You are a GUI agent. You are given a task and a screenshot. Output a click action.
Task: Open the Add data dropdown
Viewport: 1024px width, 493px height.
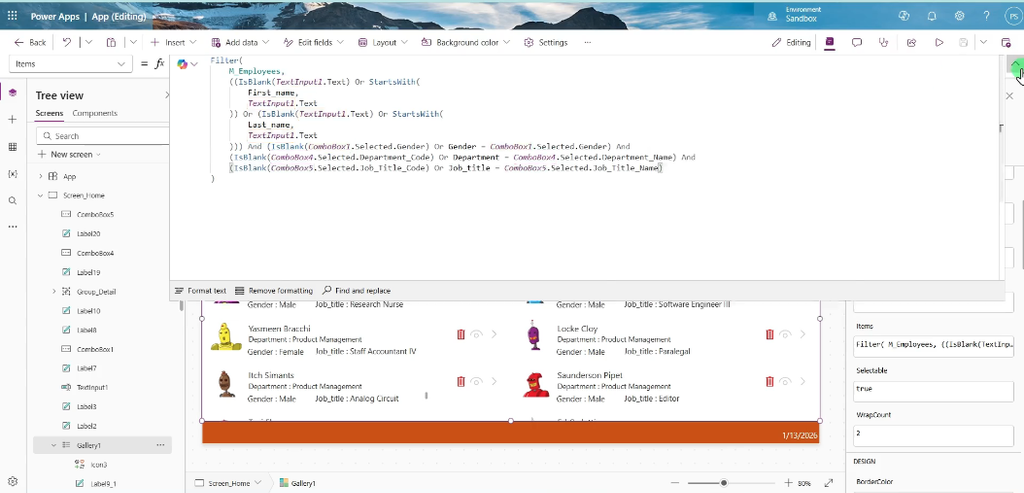tap(240, 42)
